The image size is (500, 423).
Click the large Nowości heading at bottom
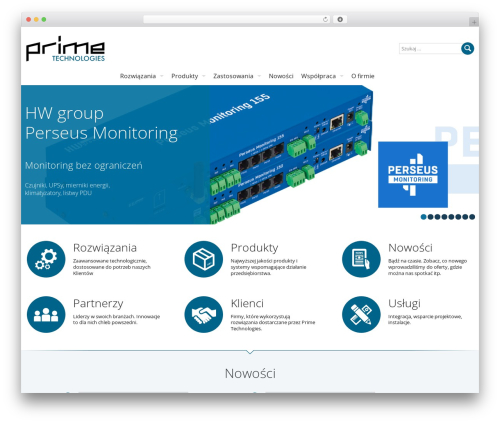point(250,374)
